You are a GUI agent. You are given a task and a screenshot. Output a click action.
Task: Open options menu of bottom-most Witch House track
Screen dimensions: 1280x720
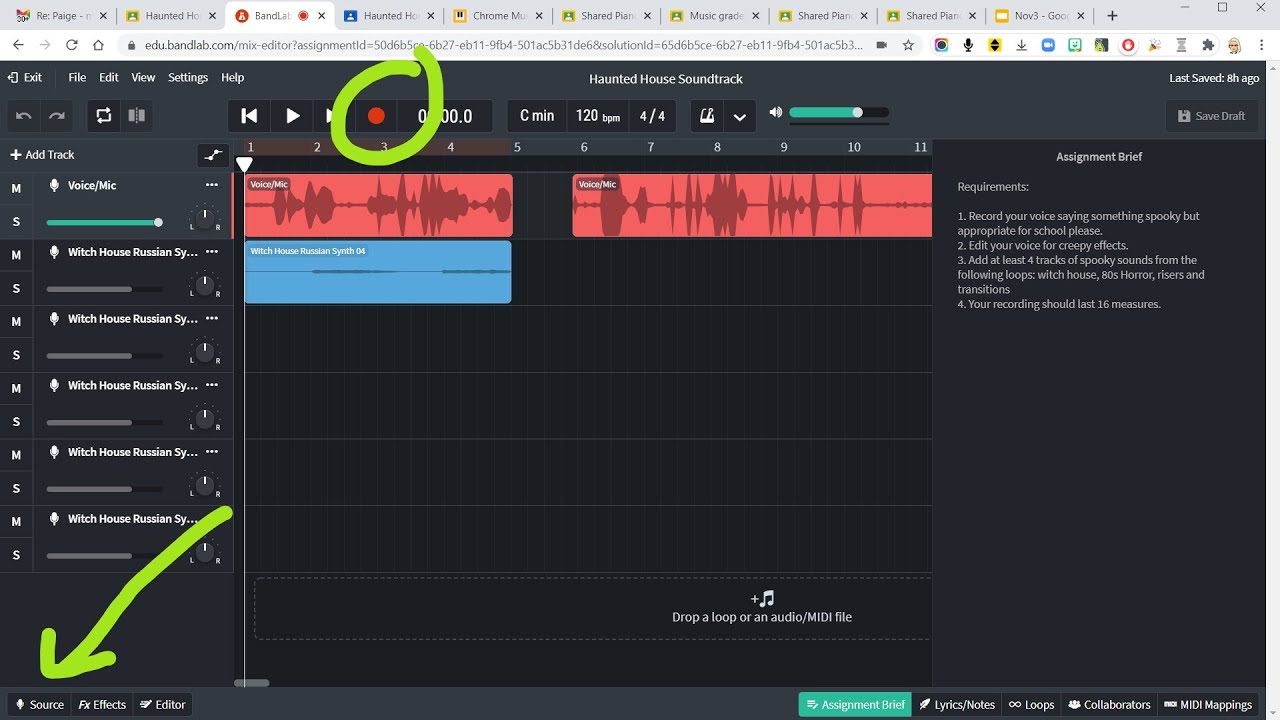[212, 518]
